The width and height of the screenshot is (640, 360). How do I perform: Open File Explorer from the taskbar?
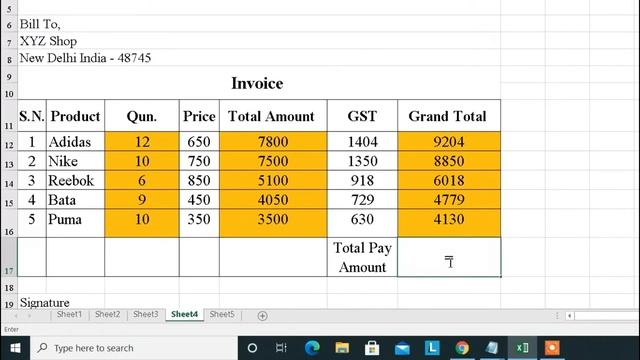(x=342, y=348)
